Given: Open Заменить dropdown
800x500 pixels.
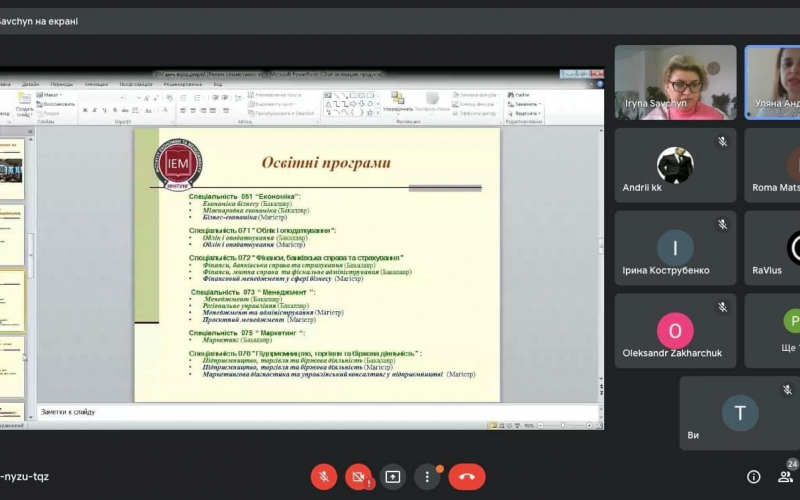Looking at the screenshot, I should tap(524, 105).
